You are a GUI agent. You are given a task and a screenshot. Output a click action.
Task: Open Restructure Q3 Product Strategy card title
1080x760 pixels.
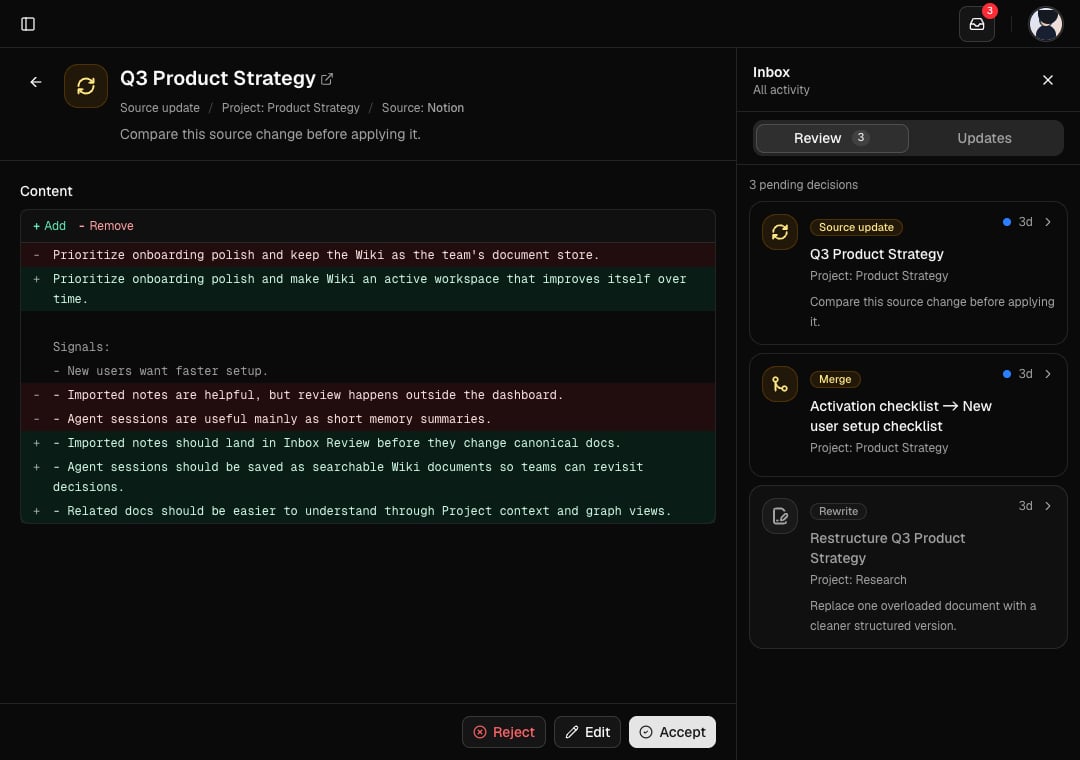point(887,548)
